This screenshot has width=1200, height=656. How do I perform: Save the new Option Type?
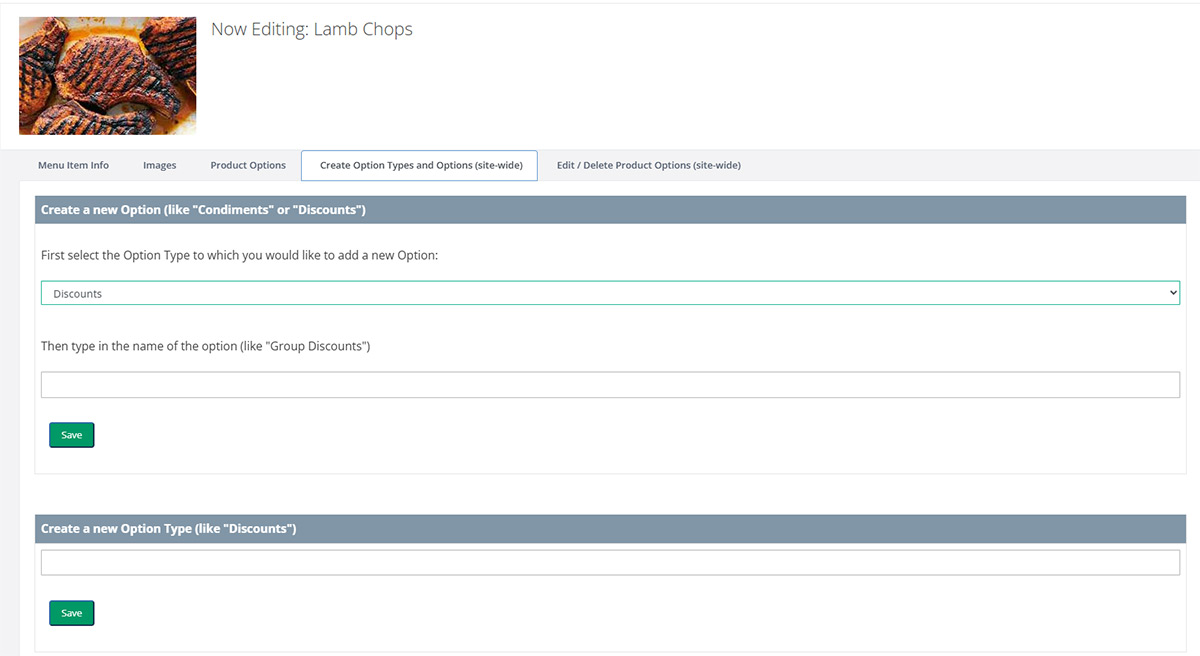72,613
